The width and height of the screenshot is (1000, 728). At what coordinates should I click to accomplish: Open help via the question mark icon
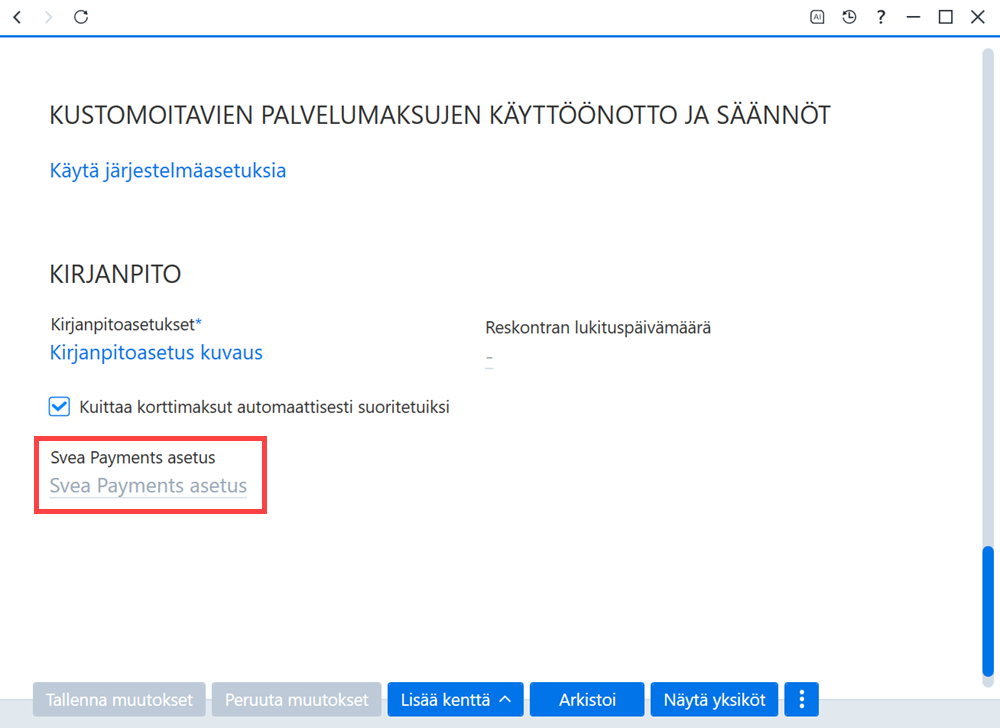881,17
